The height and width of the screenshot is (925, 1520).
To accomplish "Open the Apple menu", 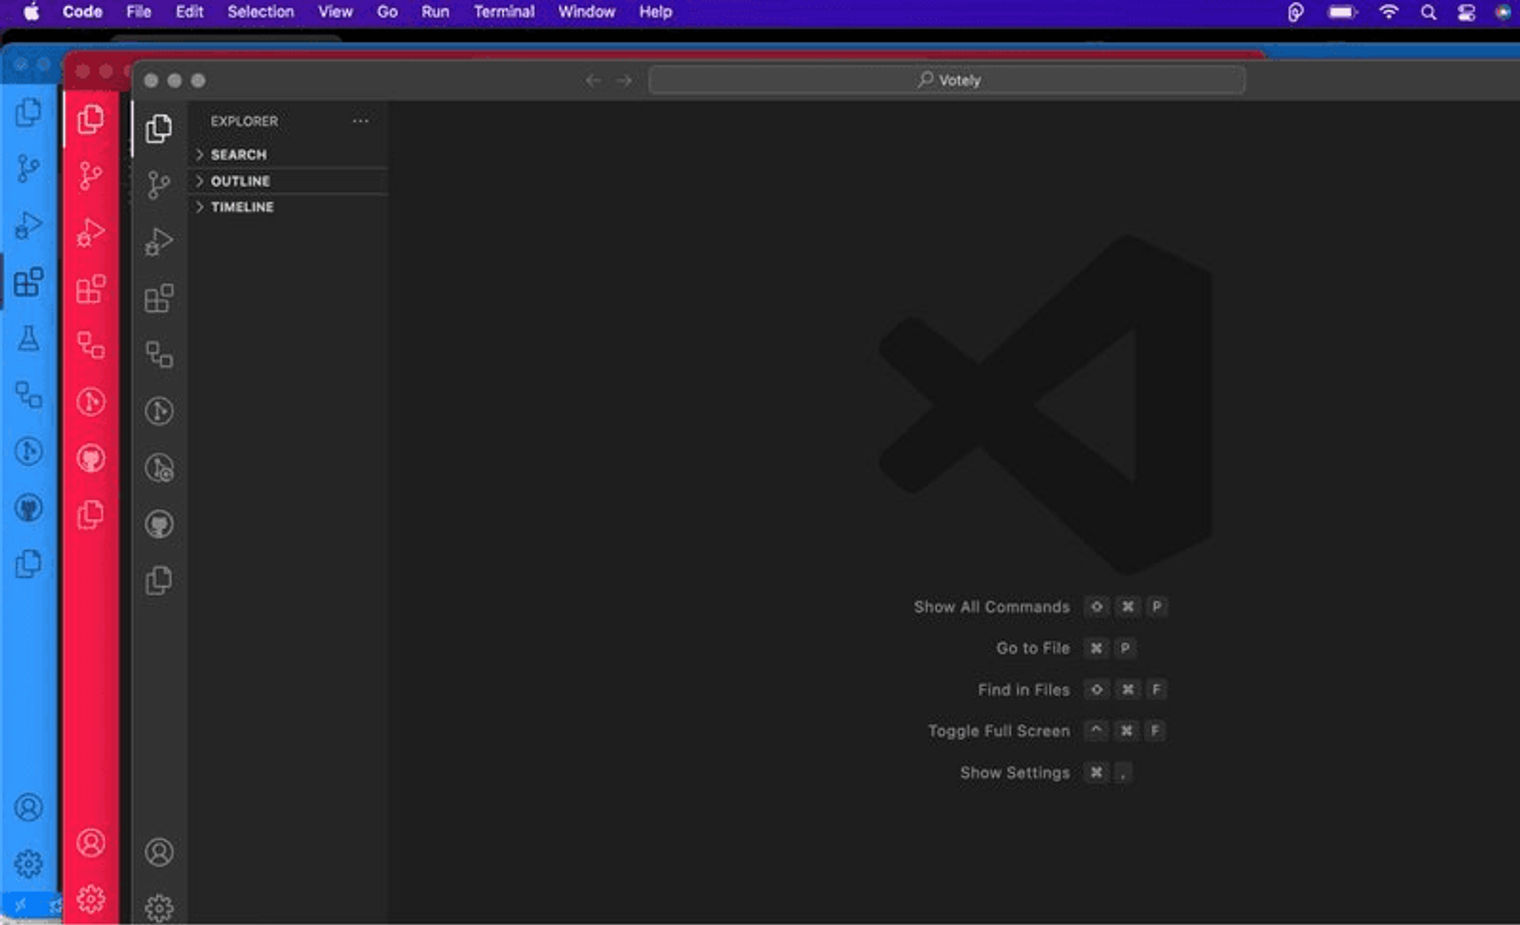I will point(31,12).
